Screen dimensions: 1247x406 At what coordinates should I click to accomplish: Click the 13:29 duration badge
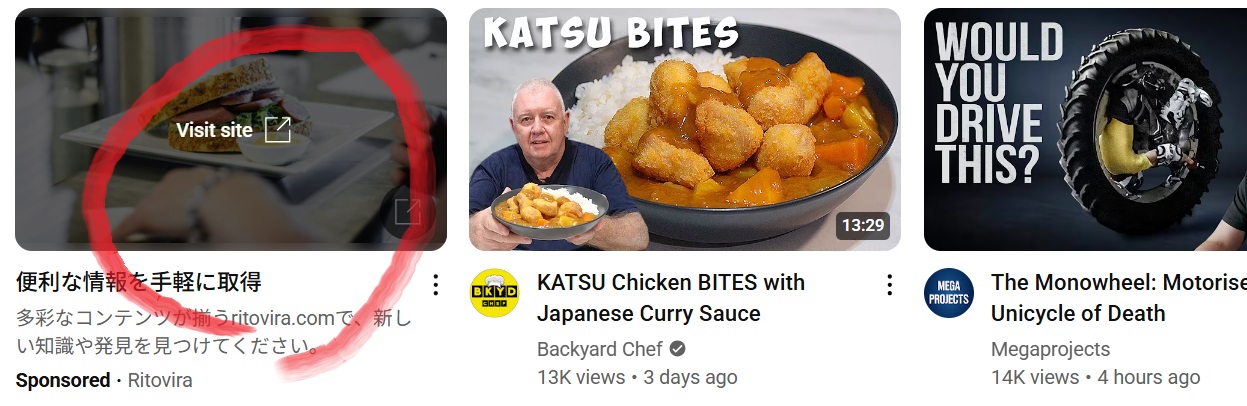click(x=862, y=225)
